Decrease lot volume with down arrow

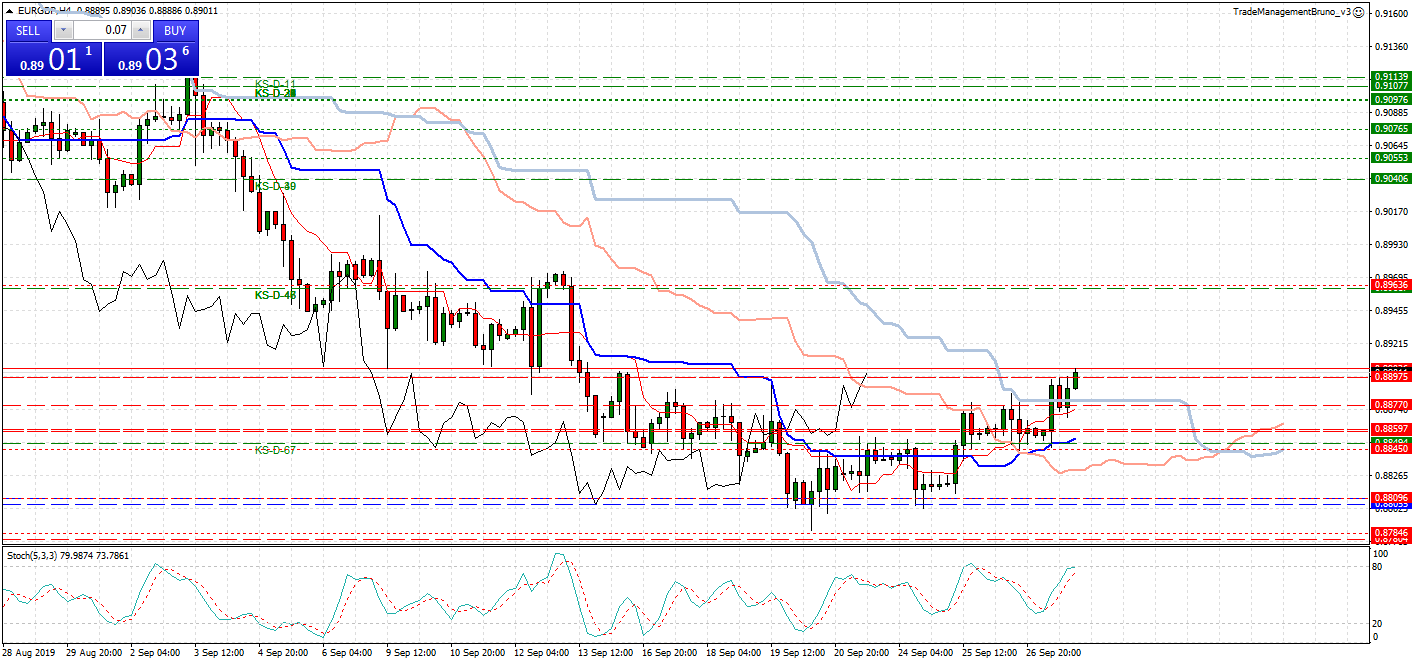[x=63, y=30]
